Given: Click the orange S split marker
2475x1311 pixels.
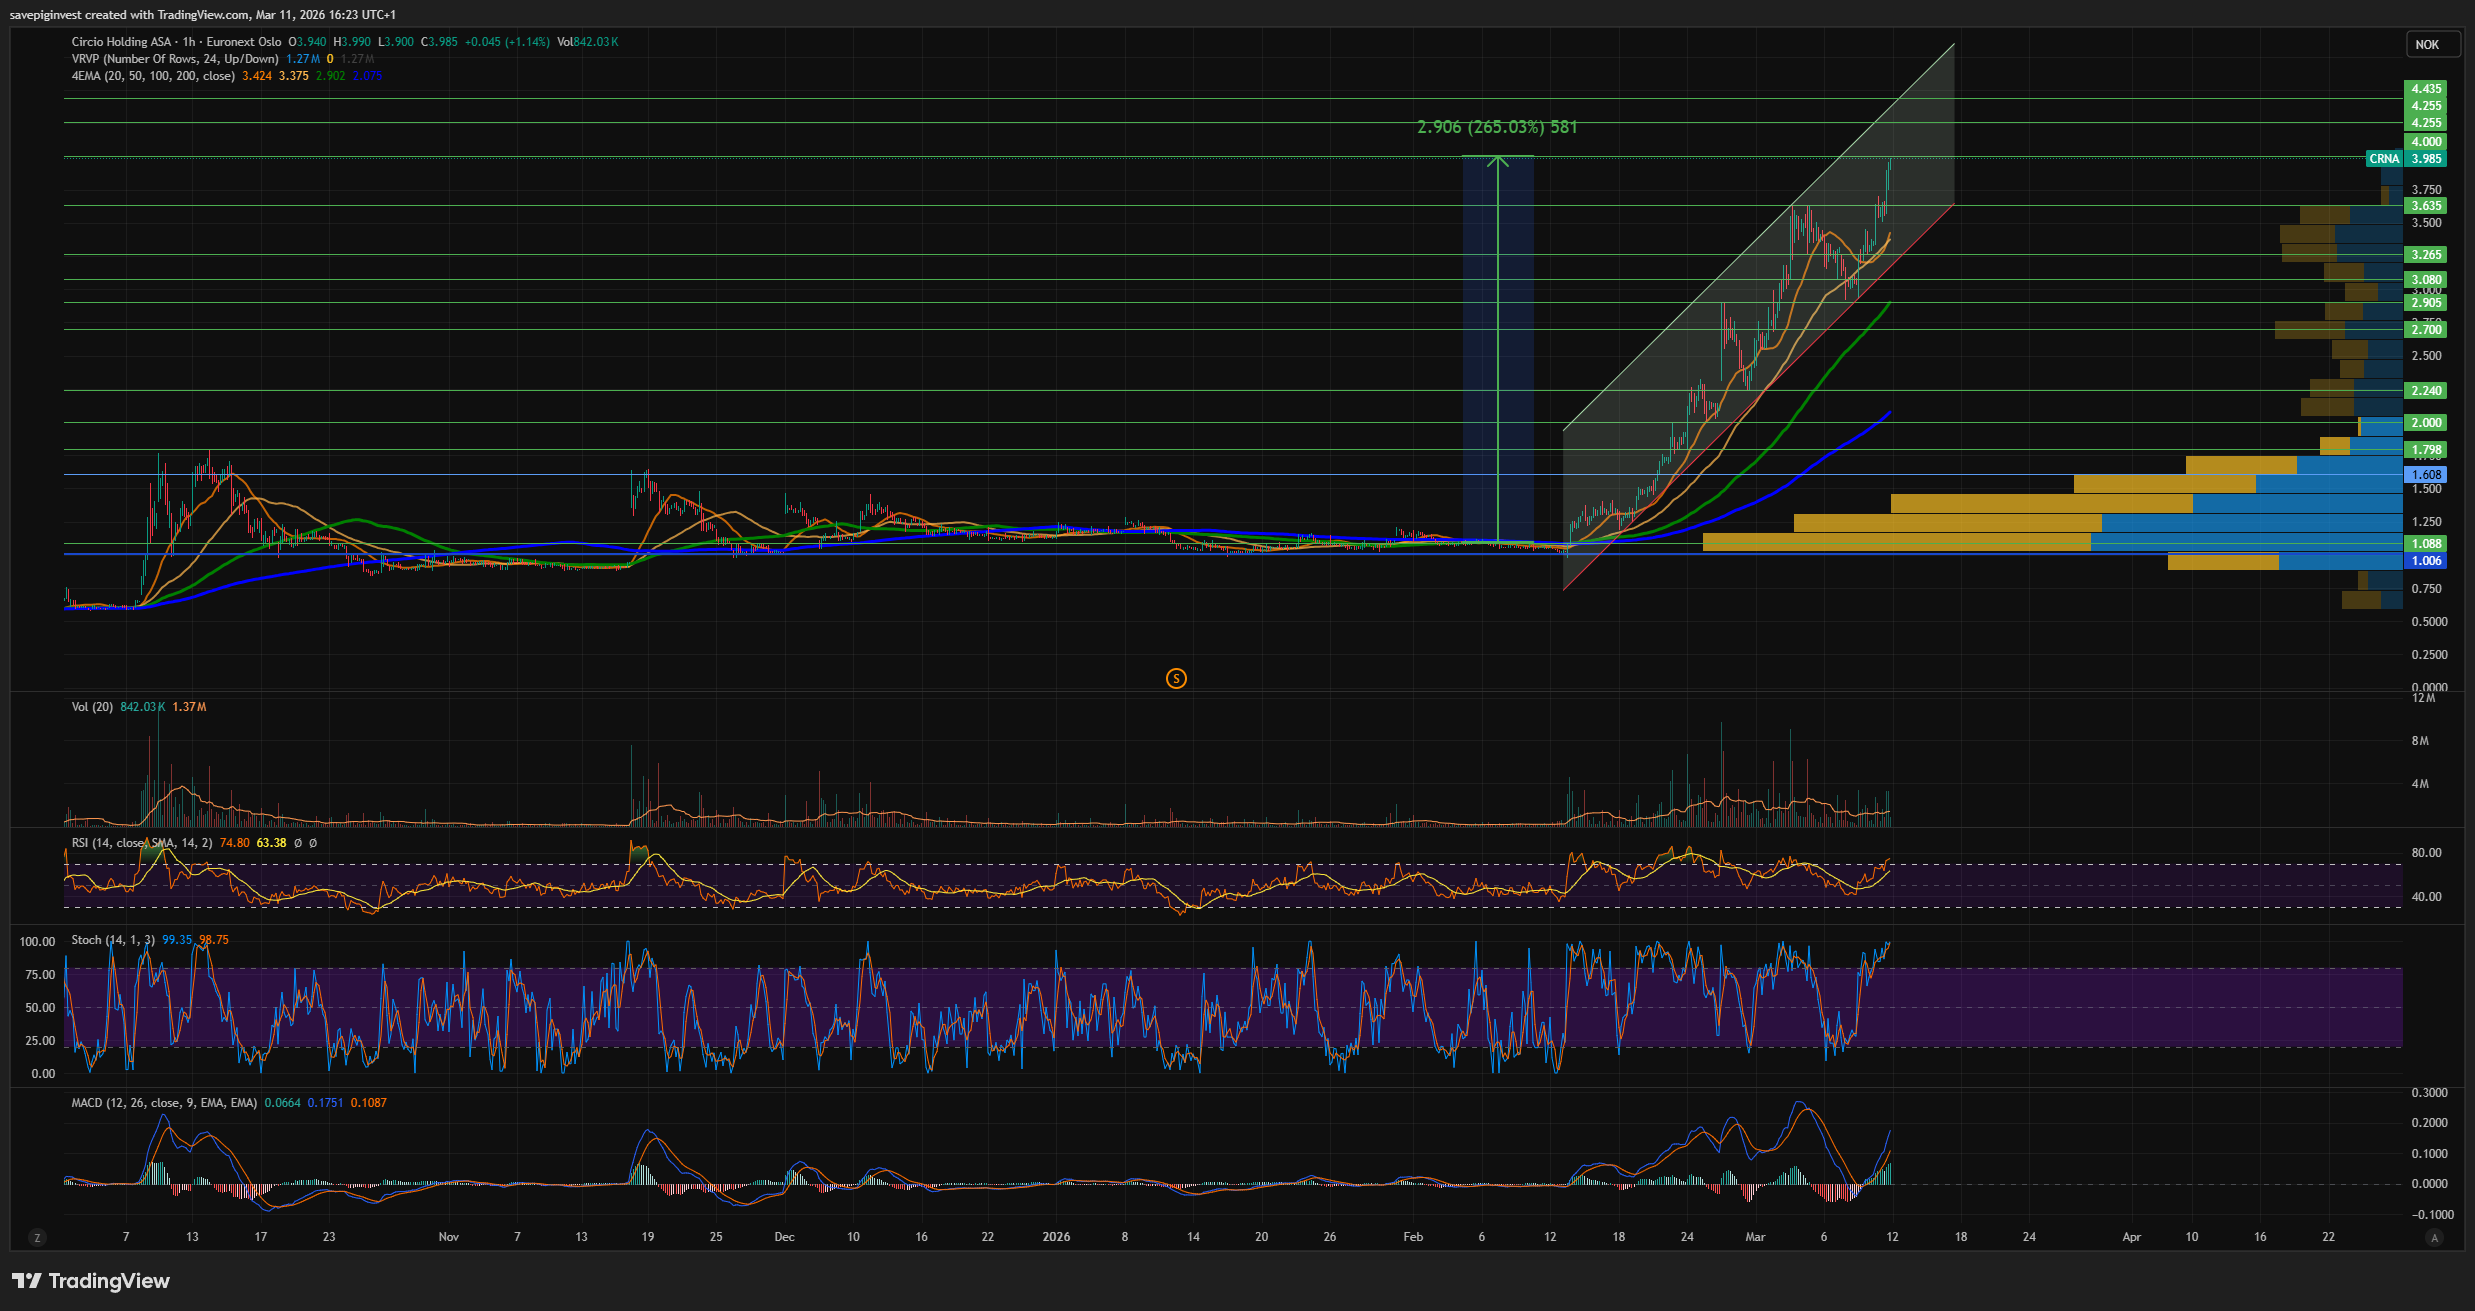Looking at the screenshot, I should [x=1176, y=679].
